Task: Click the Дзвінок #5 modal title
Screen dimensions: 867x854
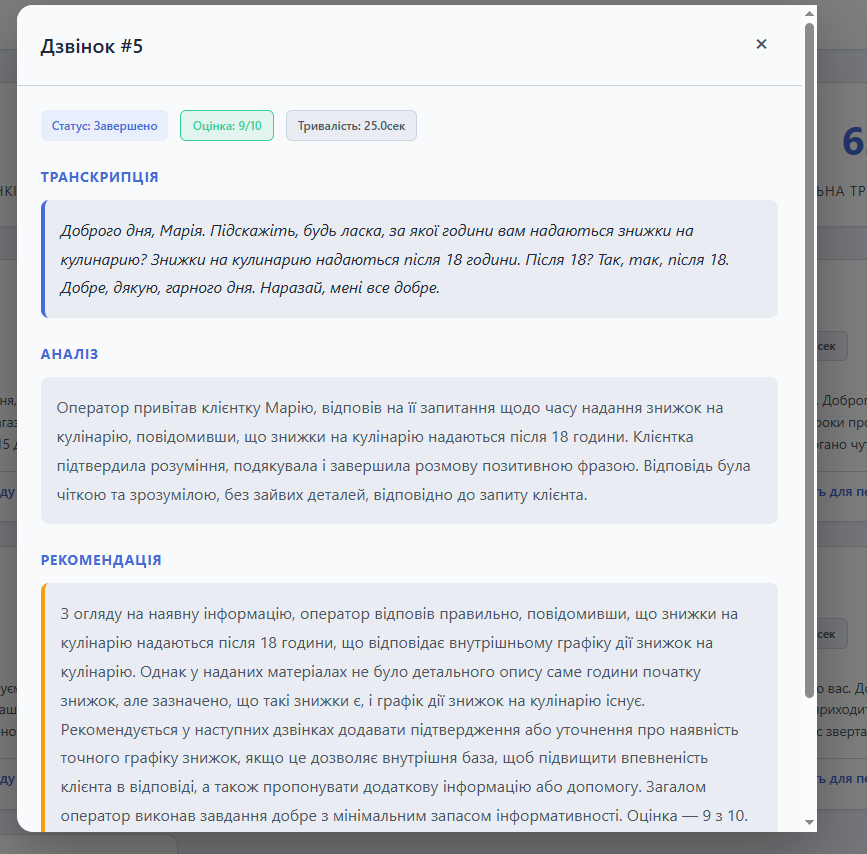Action: (x=92, y=44)
